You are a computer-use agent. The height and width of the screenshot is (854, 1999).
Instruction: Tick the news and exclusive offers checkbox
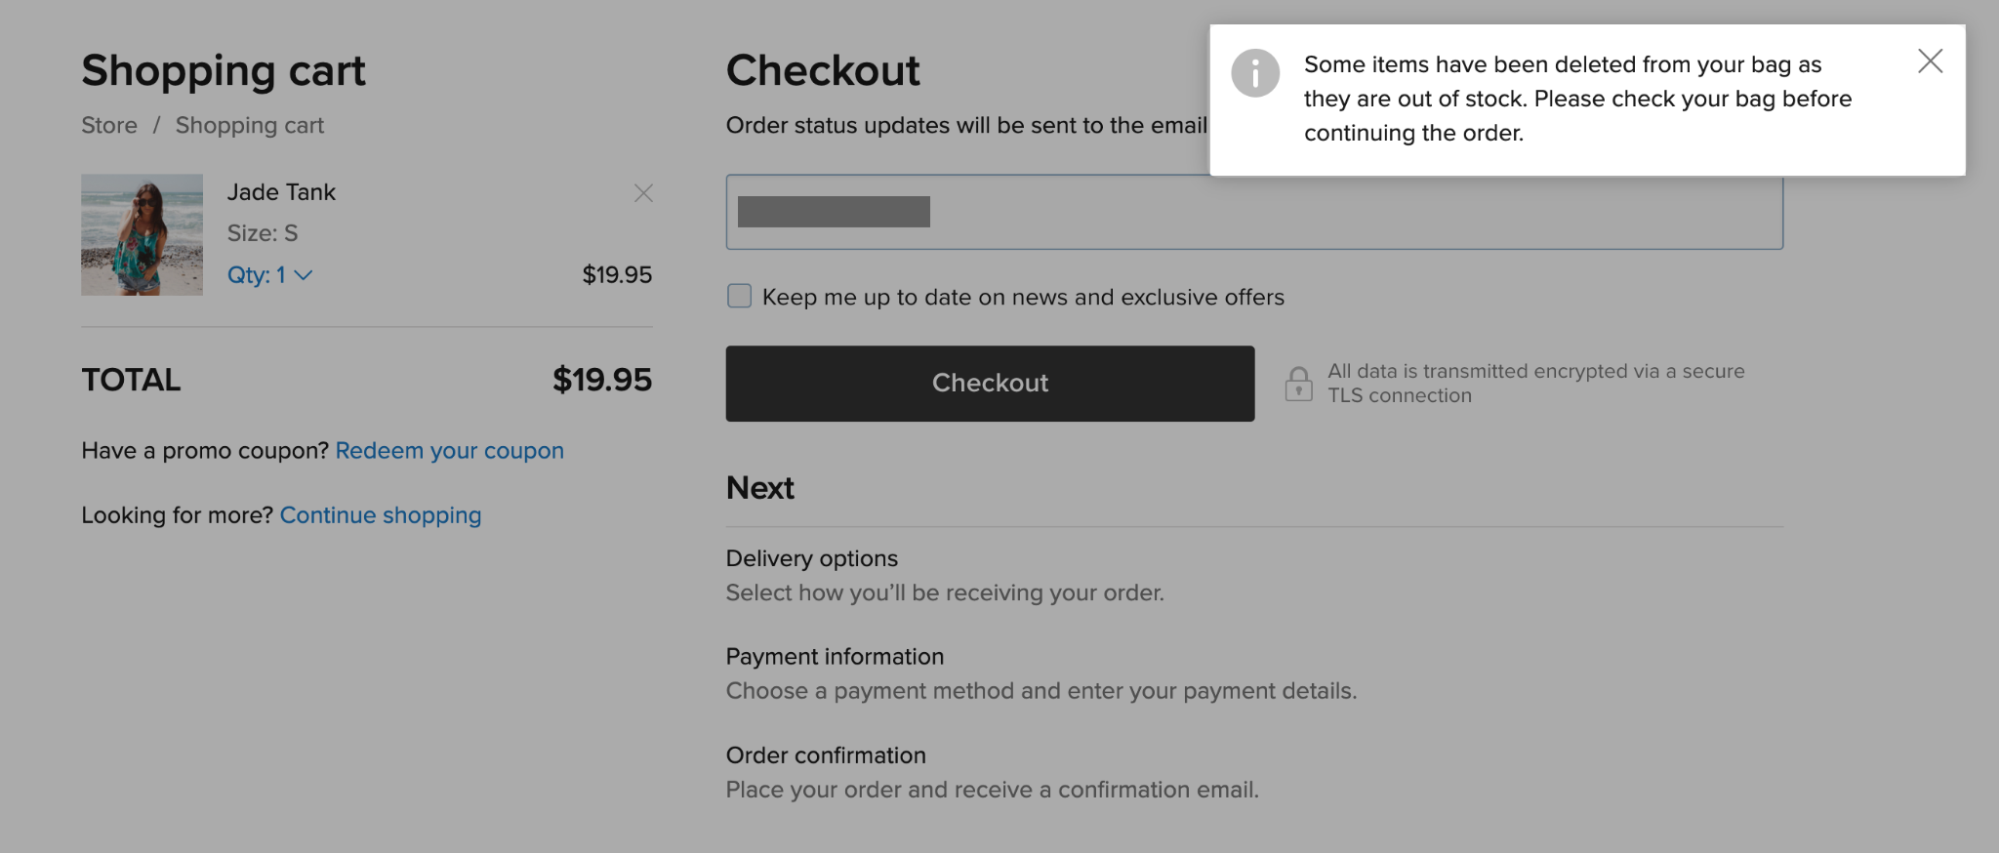tap(739, 296)
